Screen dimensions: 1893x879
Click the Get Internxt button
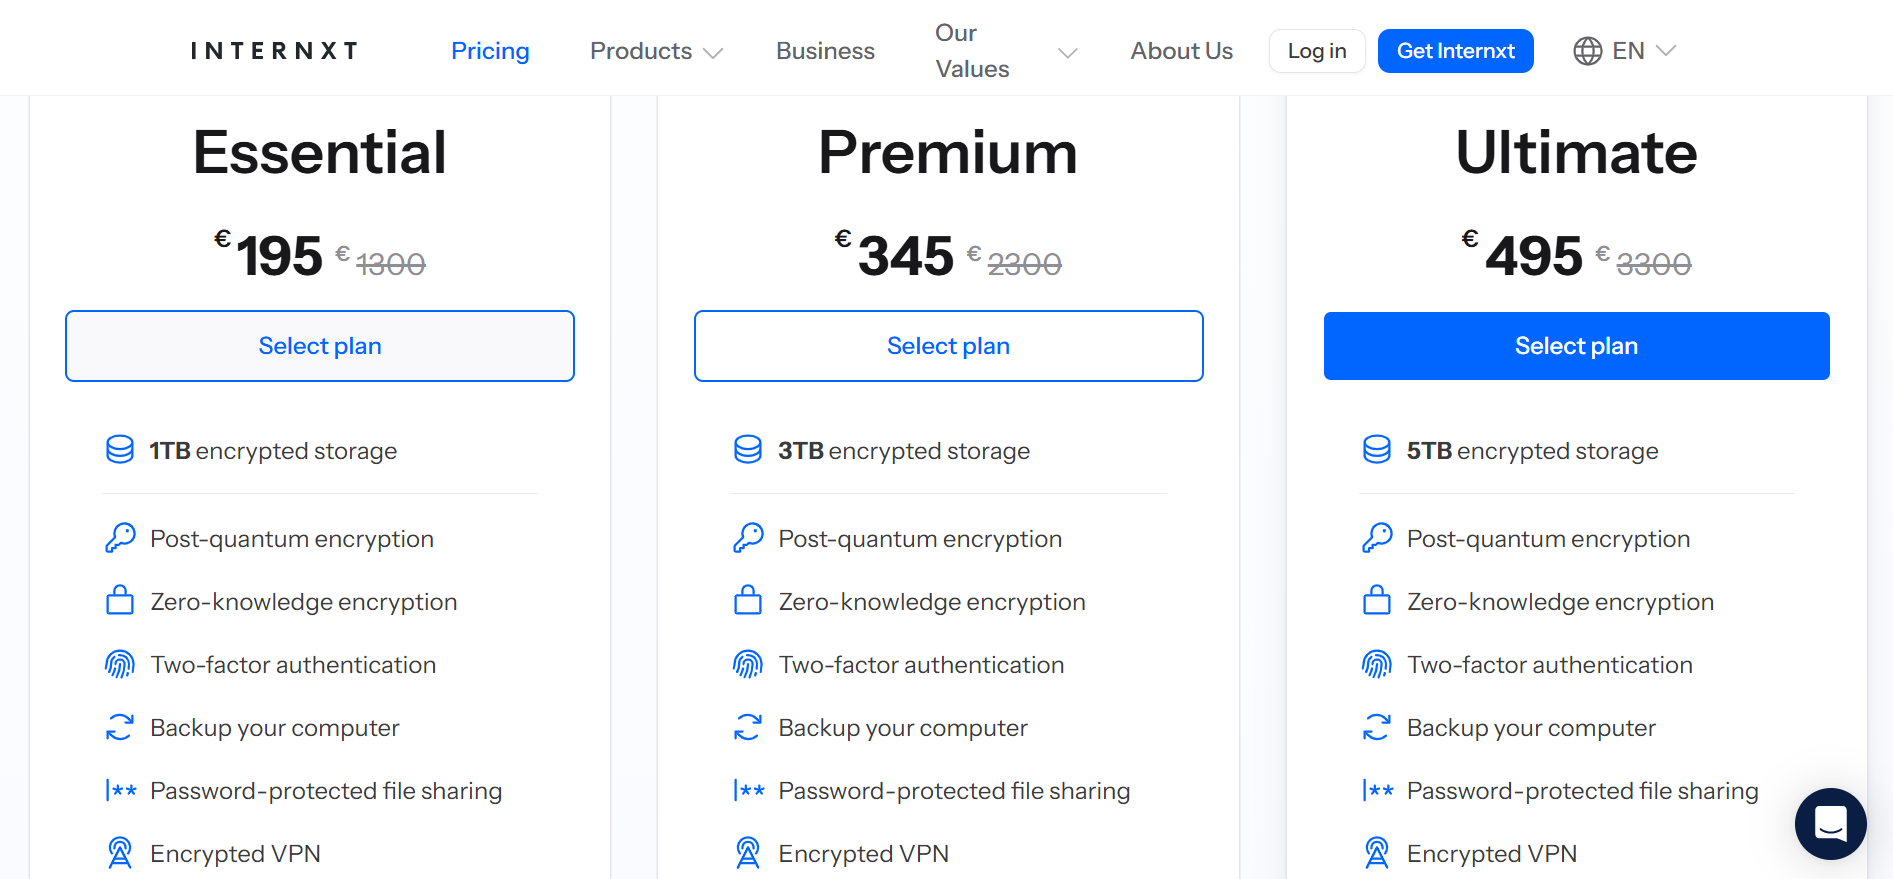click(1455, 50)
